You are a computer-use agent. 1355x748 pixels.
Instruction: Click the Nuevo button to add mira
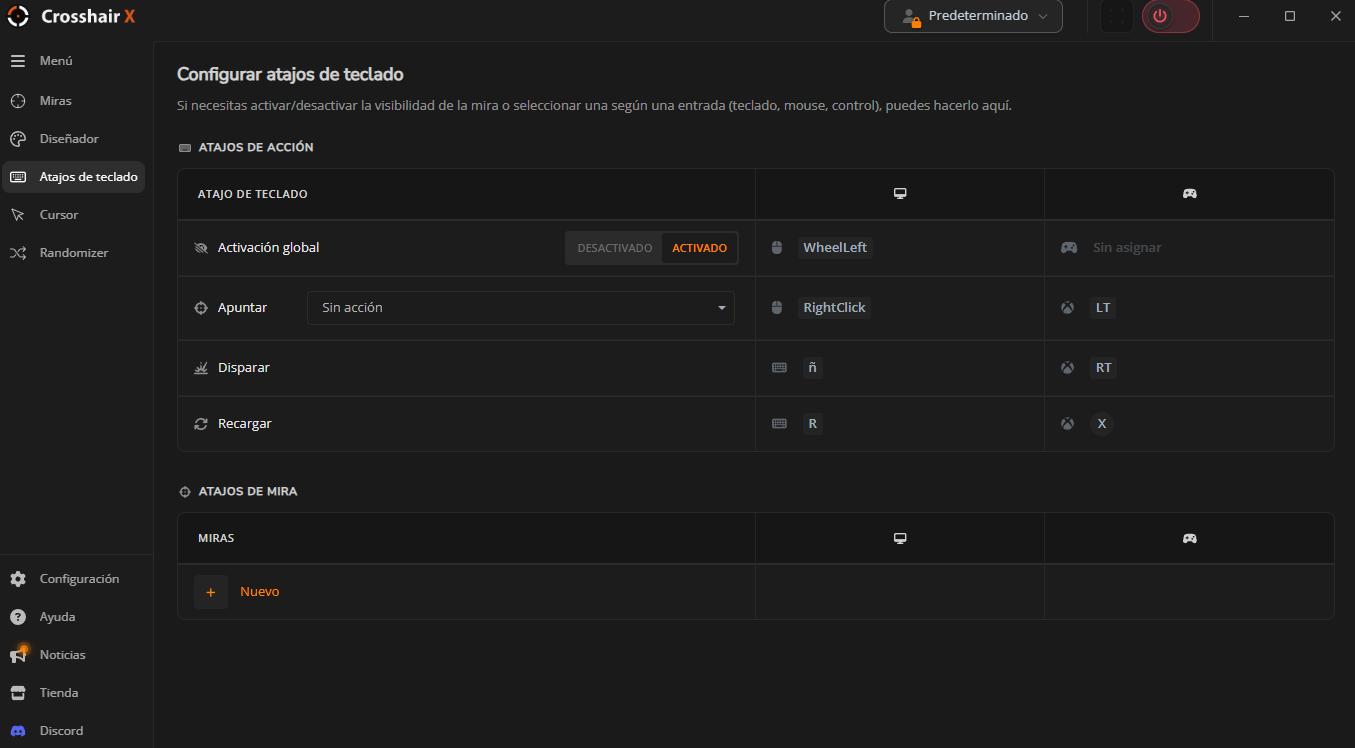(x=259, y=592)
